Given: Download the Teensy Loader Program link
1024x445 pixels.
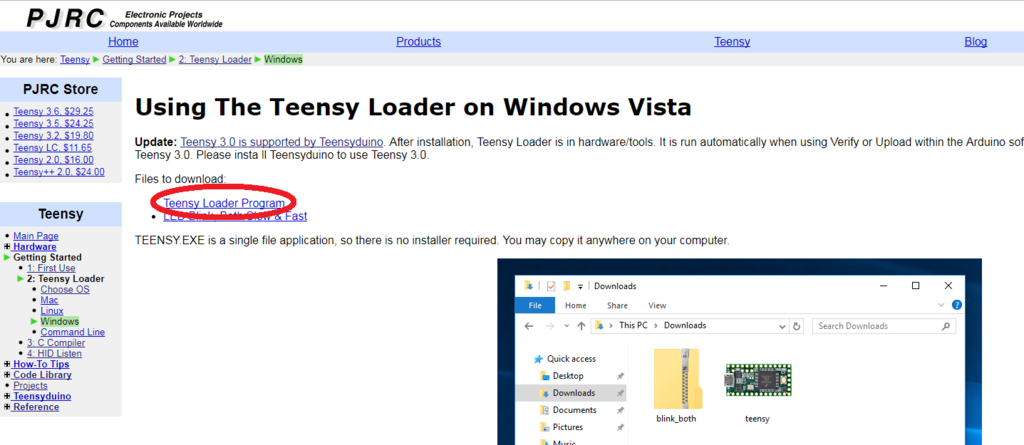Looking at the screenshot, I should pyautogui.click(x=224, y=203).
